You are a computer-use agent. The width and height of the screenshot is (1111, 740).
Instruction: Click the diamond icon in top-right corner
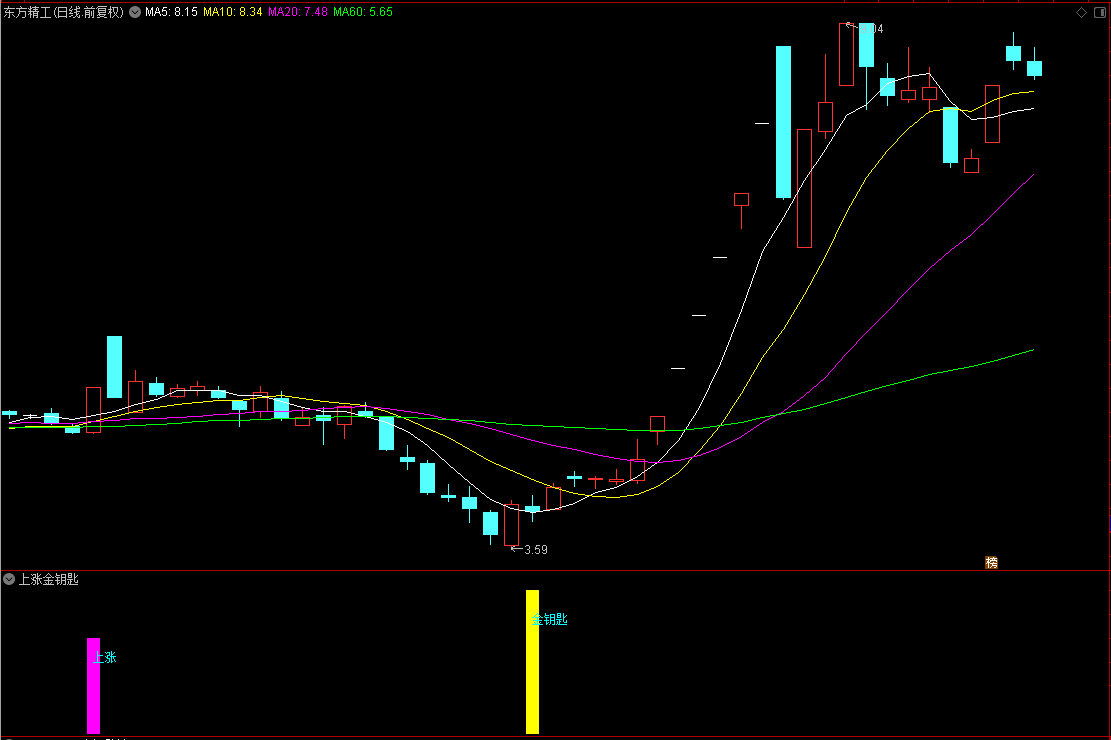pos(1081,12)
